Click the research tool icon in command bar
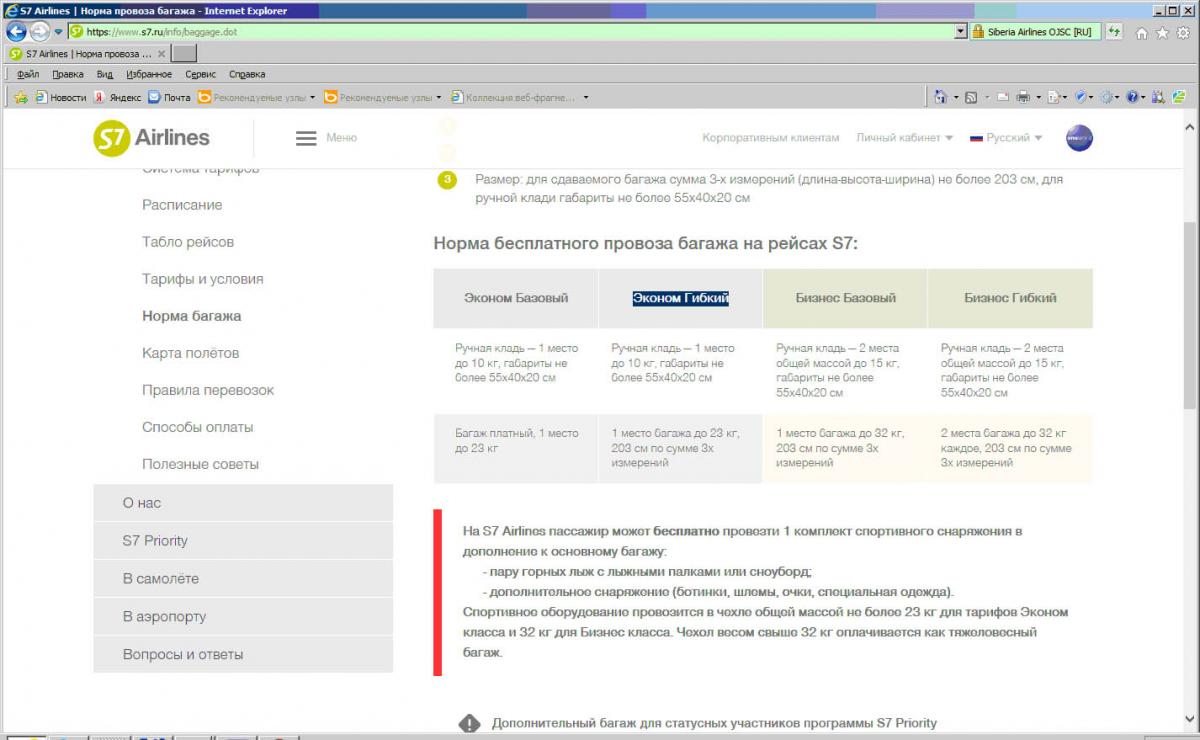The image size is (1200, 740). 1158,97
